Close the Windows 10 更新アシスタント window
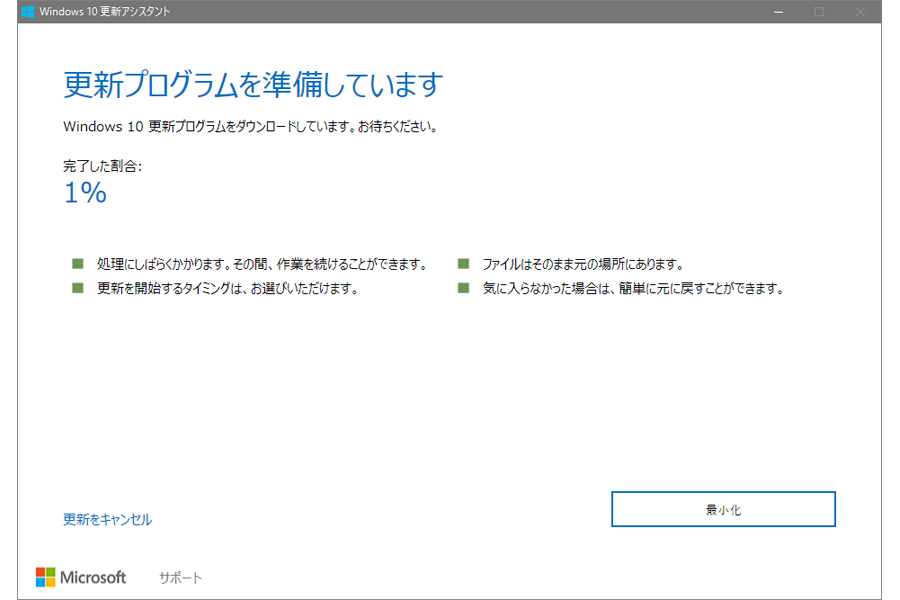This screenshot has height=600, width=900. [x=860, y=12]
